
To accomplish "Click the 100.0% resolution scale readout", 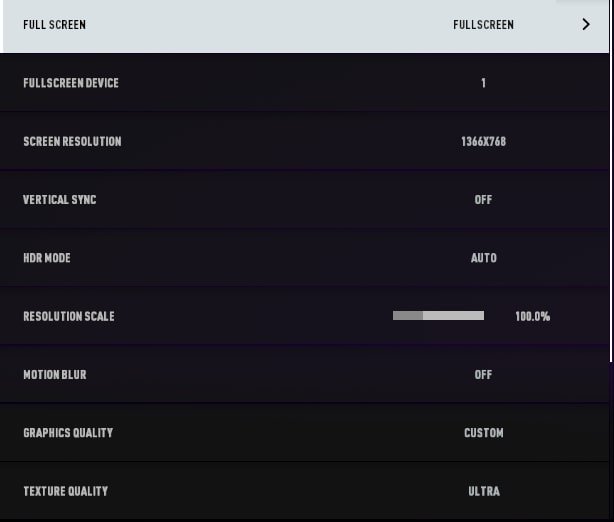I will point(532,317).
